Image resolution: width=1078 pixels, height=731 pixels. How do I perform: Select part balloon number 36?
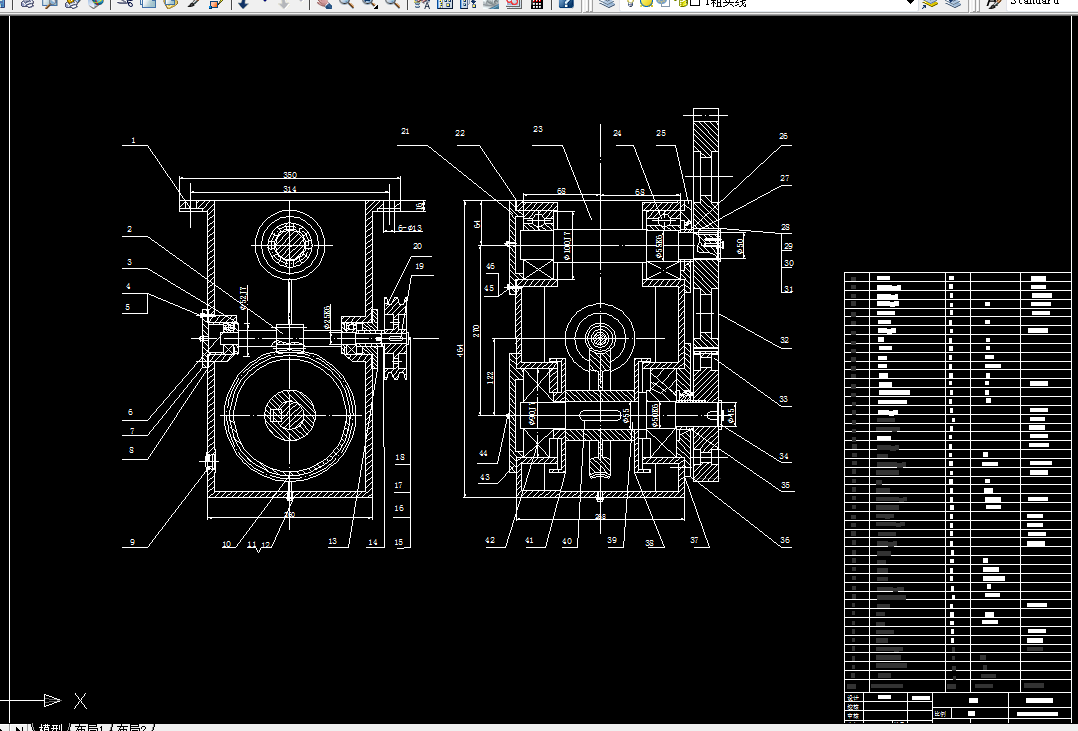point(784,541)
